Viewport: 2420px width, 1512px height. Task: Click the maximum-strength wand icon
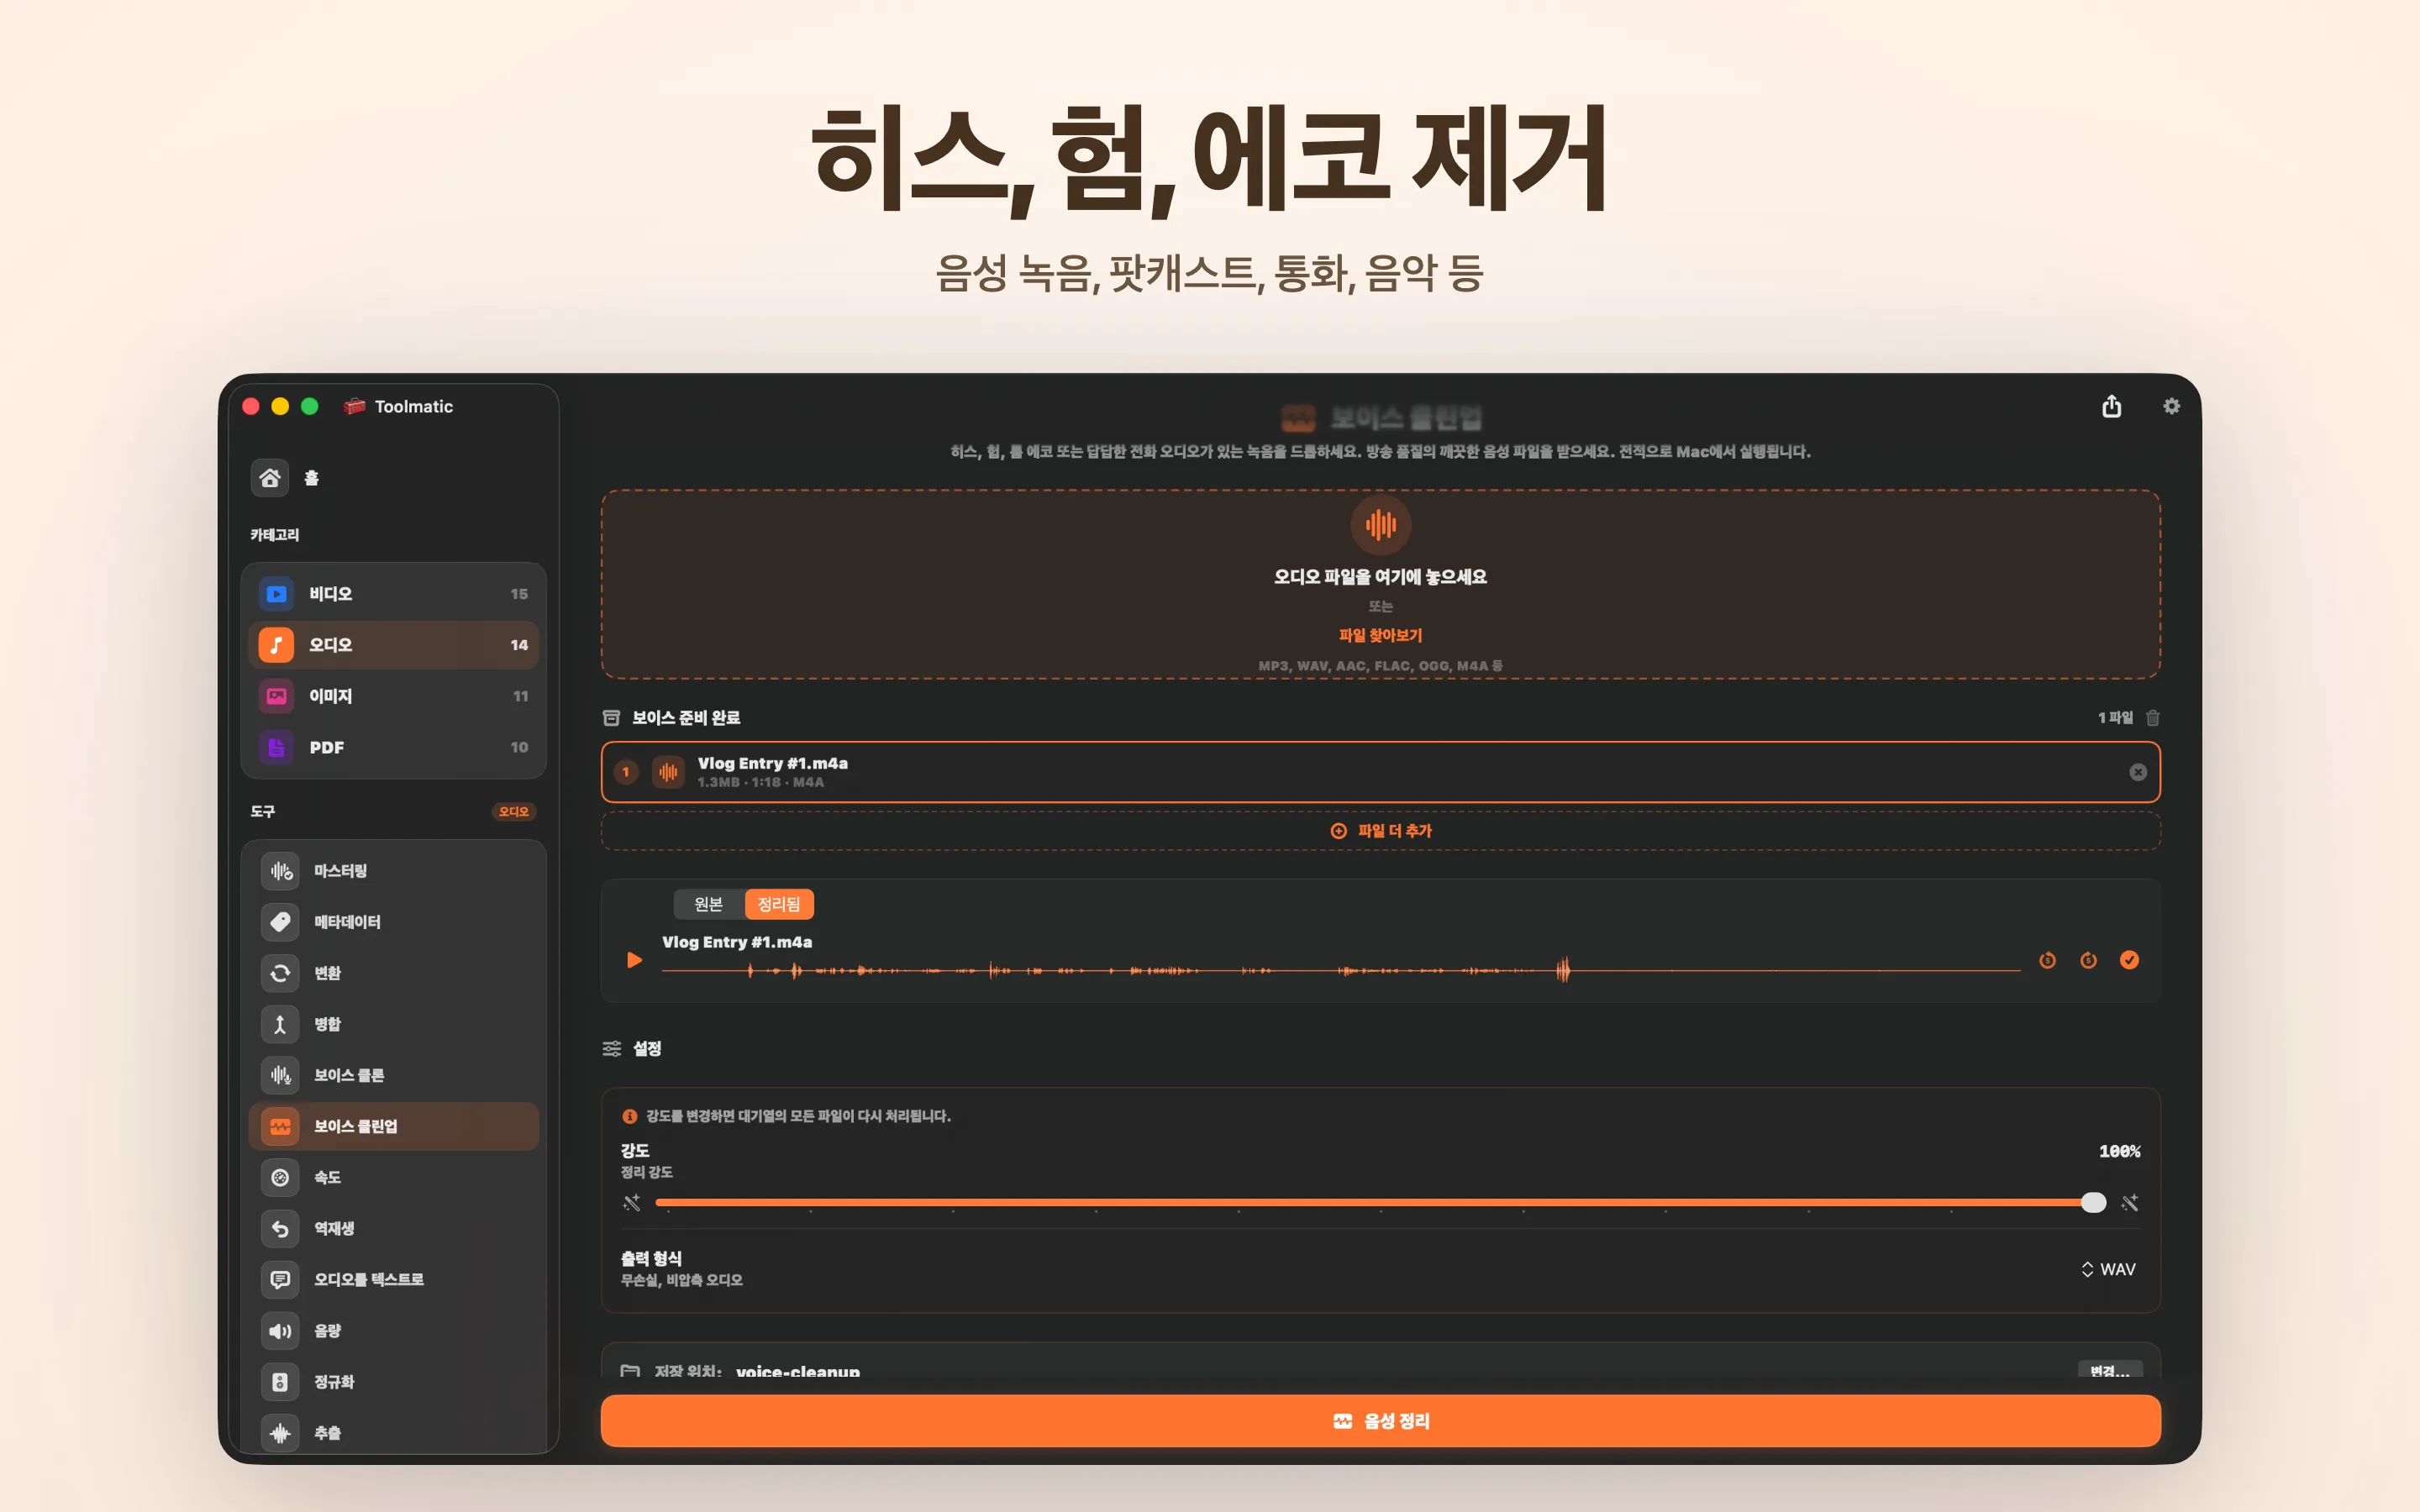coord(2130,1202)
